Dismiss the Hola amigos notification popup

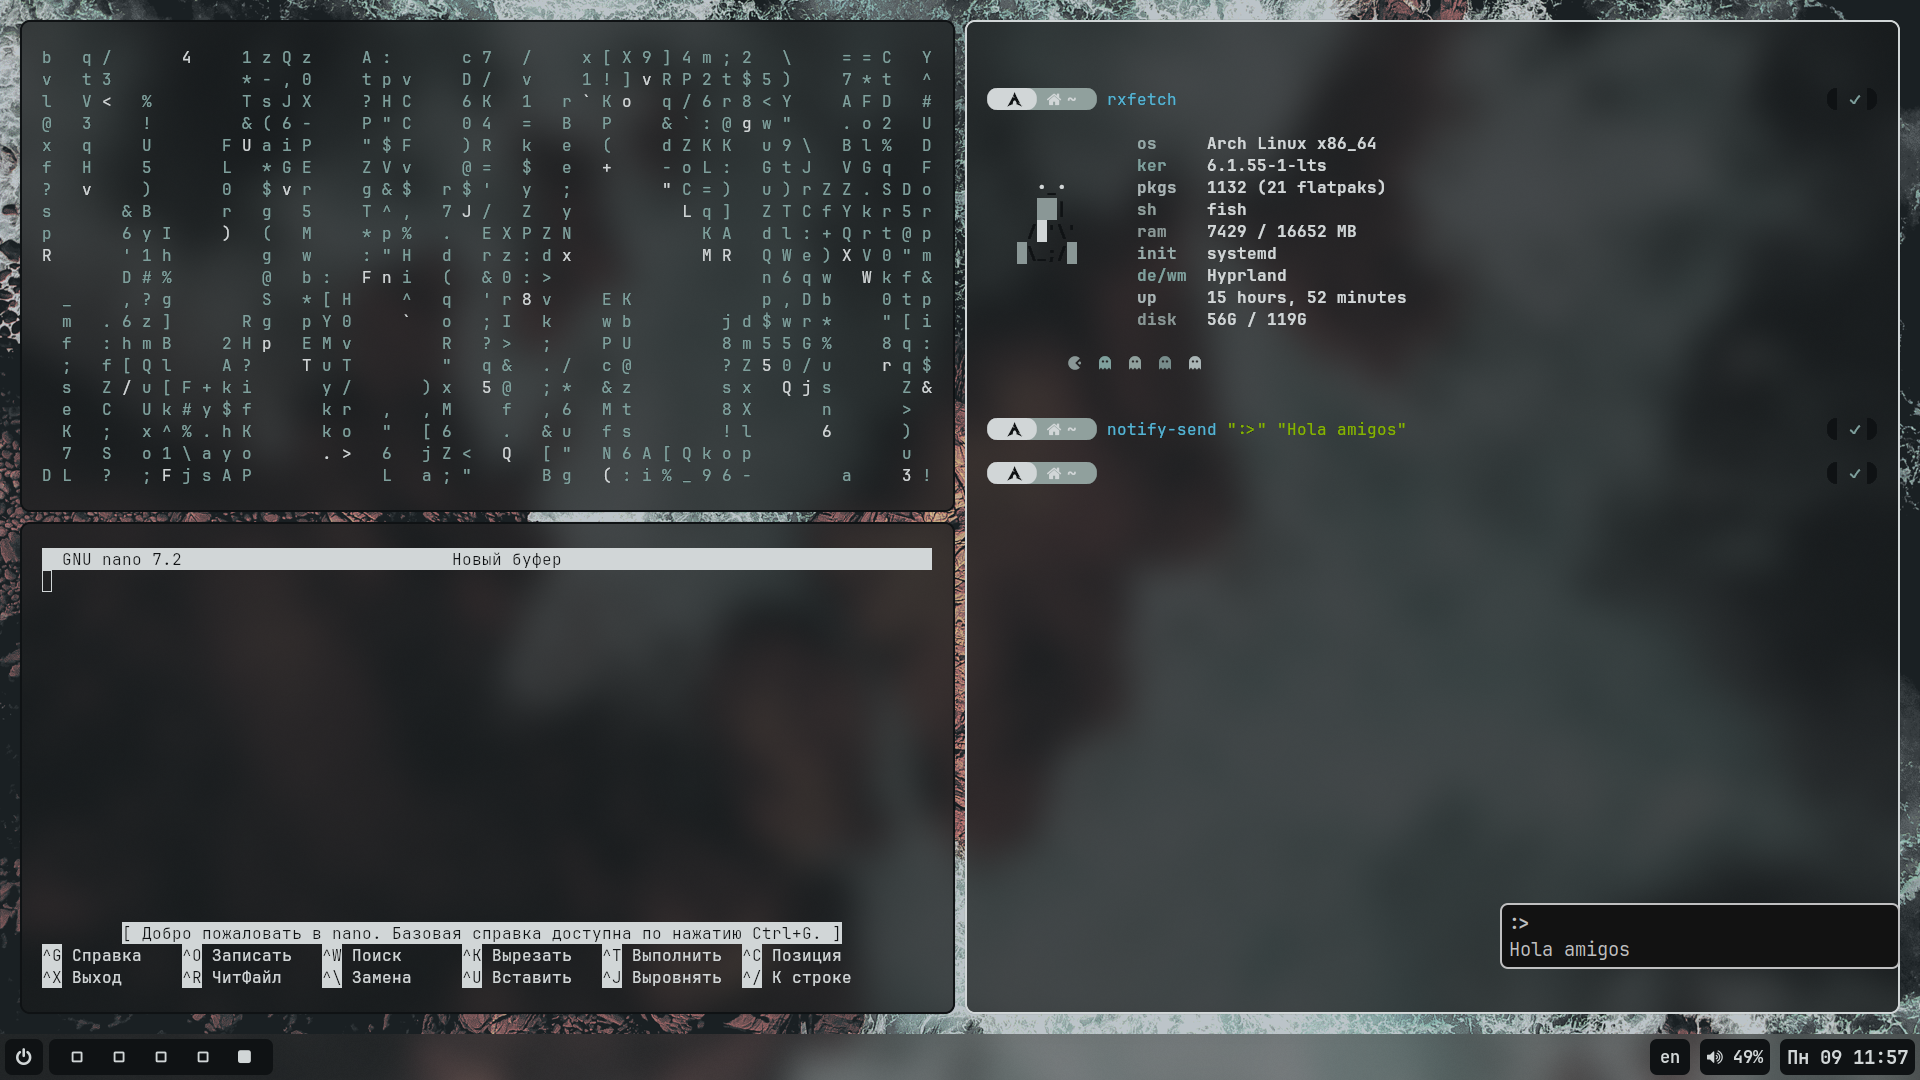click(1698, 936)
